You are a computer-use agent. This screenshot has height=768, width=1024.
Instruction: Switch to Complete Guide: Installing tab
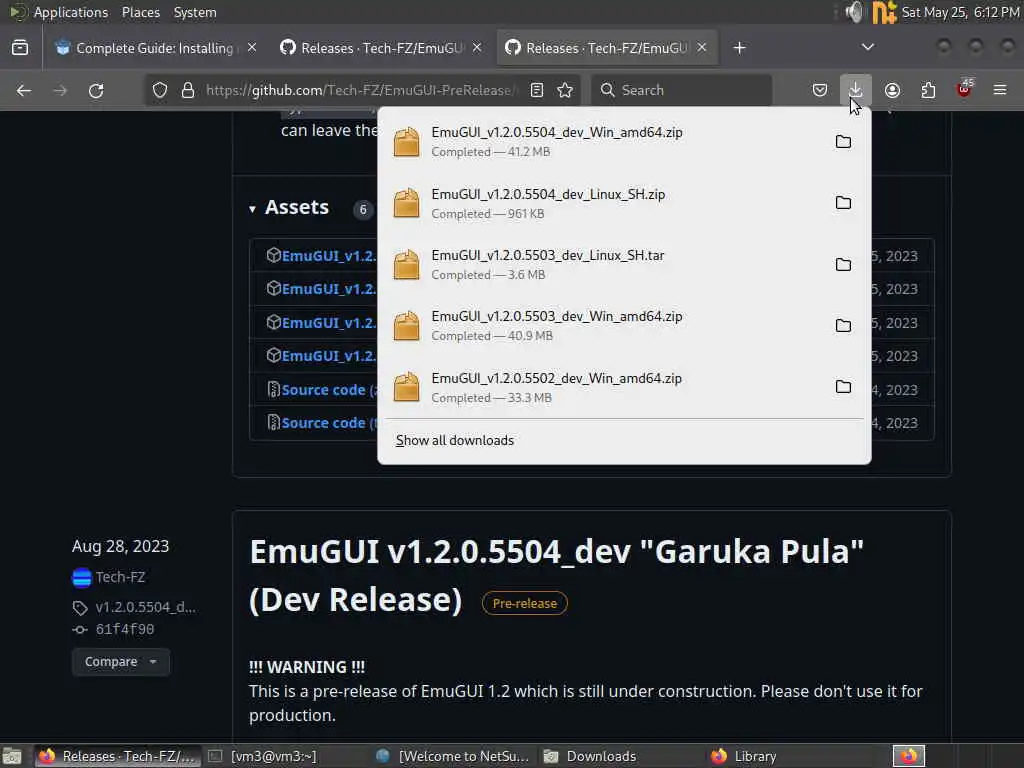pyautogui.click(x=155, y=48)
